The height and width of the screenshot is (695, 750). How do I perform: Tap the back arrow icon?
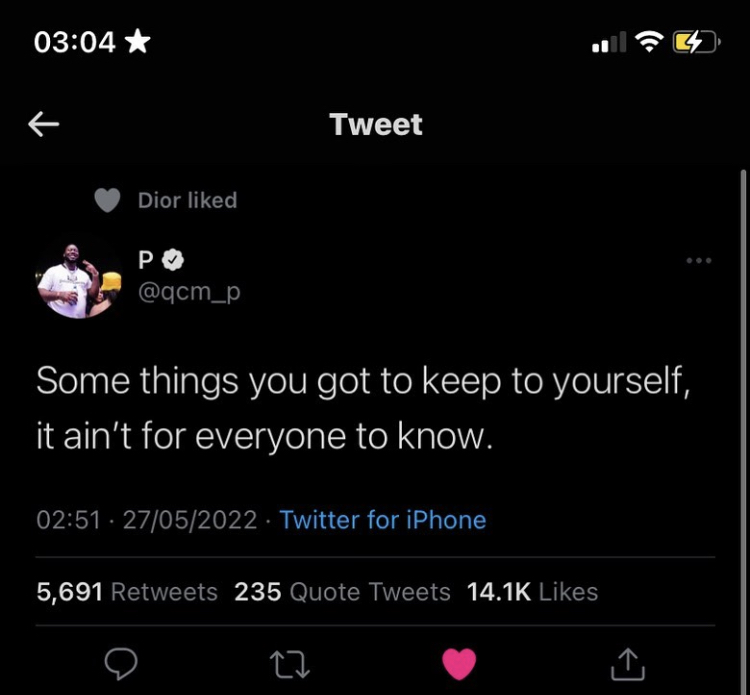(x=44, y=124)
